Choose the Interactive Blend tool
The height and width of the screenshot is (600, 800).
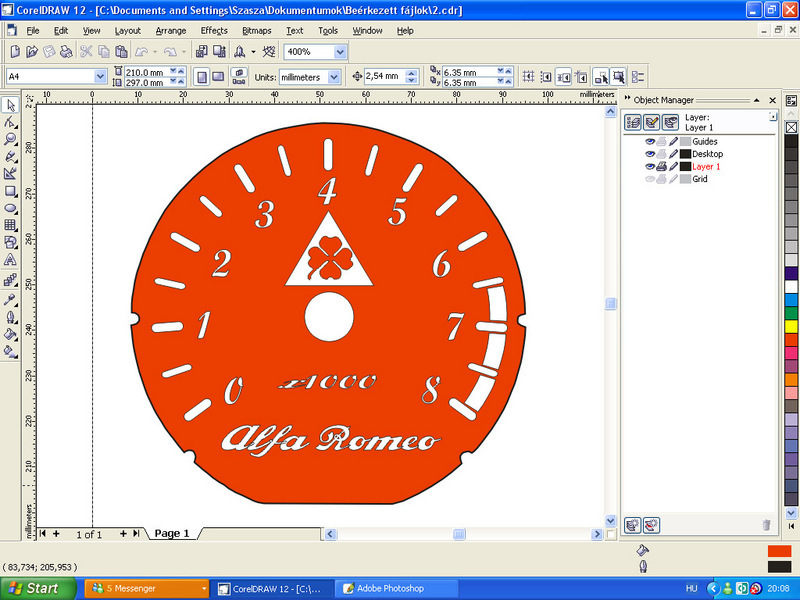point(10,280)
